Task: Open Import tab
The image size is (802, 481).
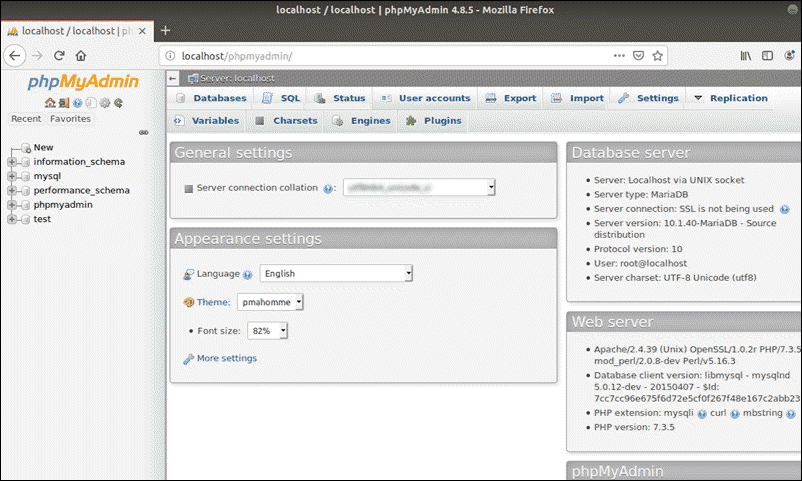Action: pyautogui.click(x=577, y=98)
